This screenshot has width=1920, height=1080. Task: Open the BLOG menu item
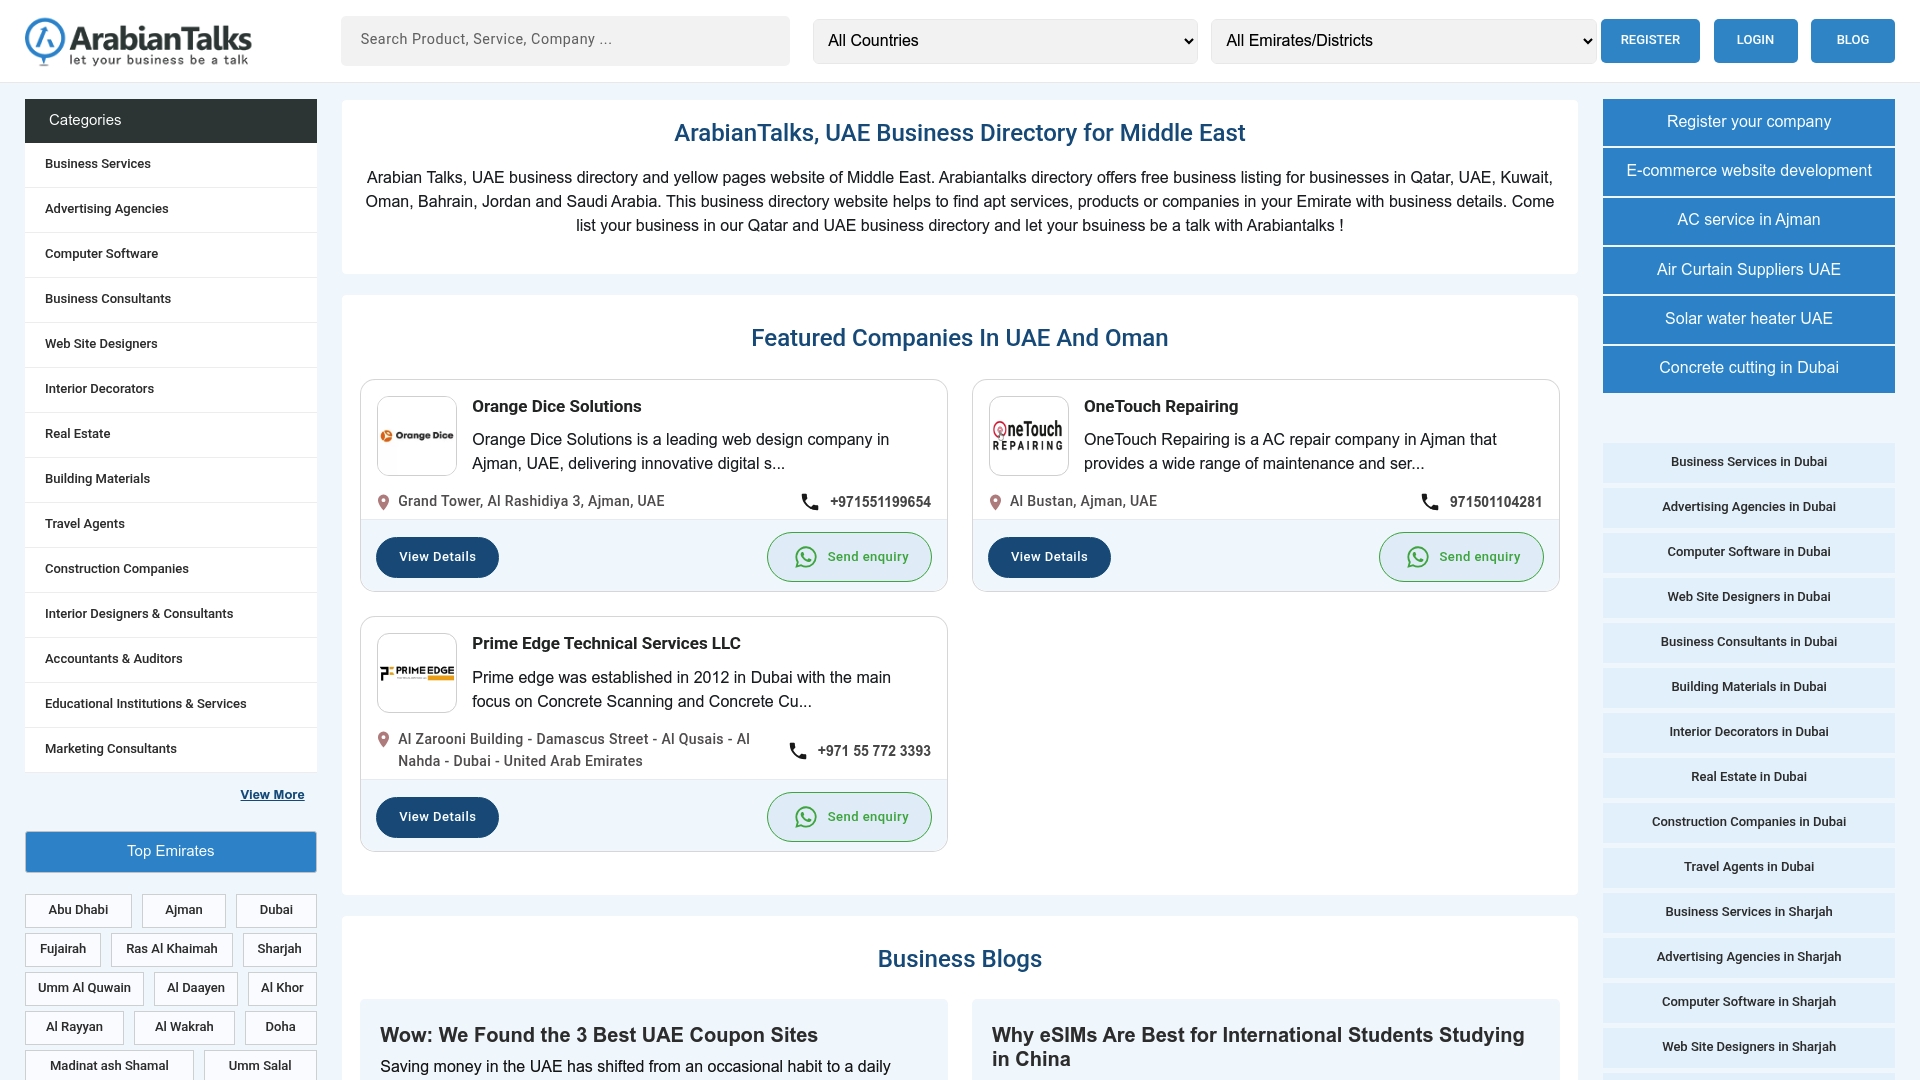(x=1852, y=41)
